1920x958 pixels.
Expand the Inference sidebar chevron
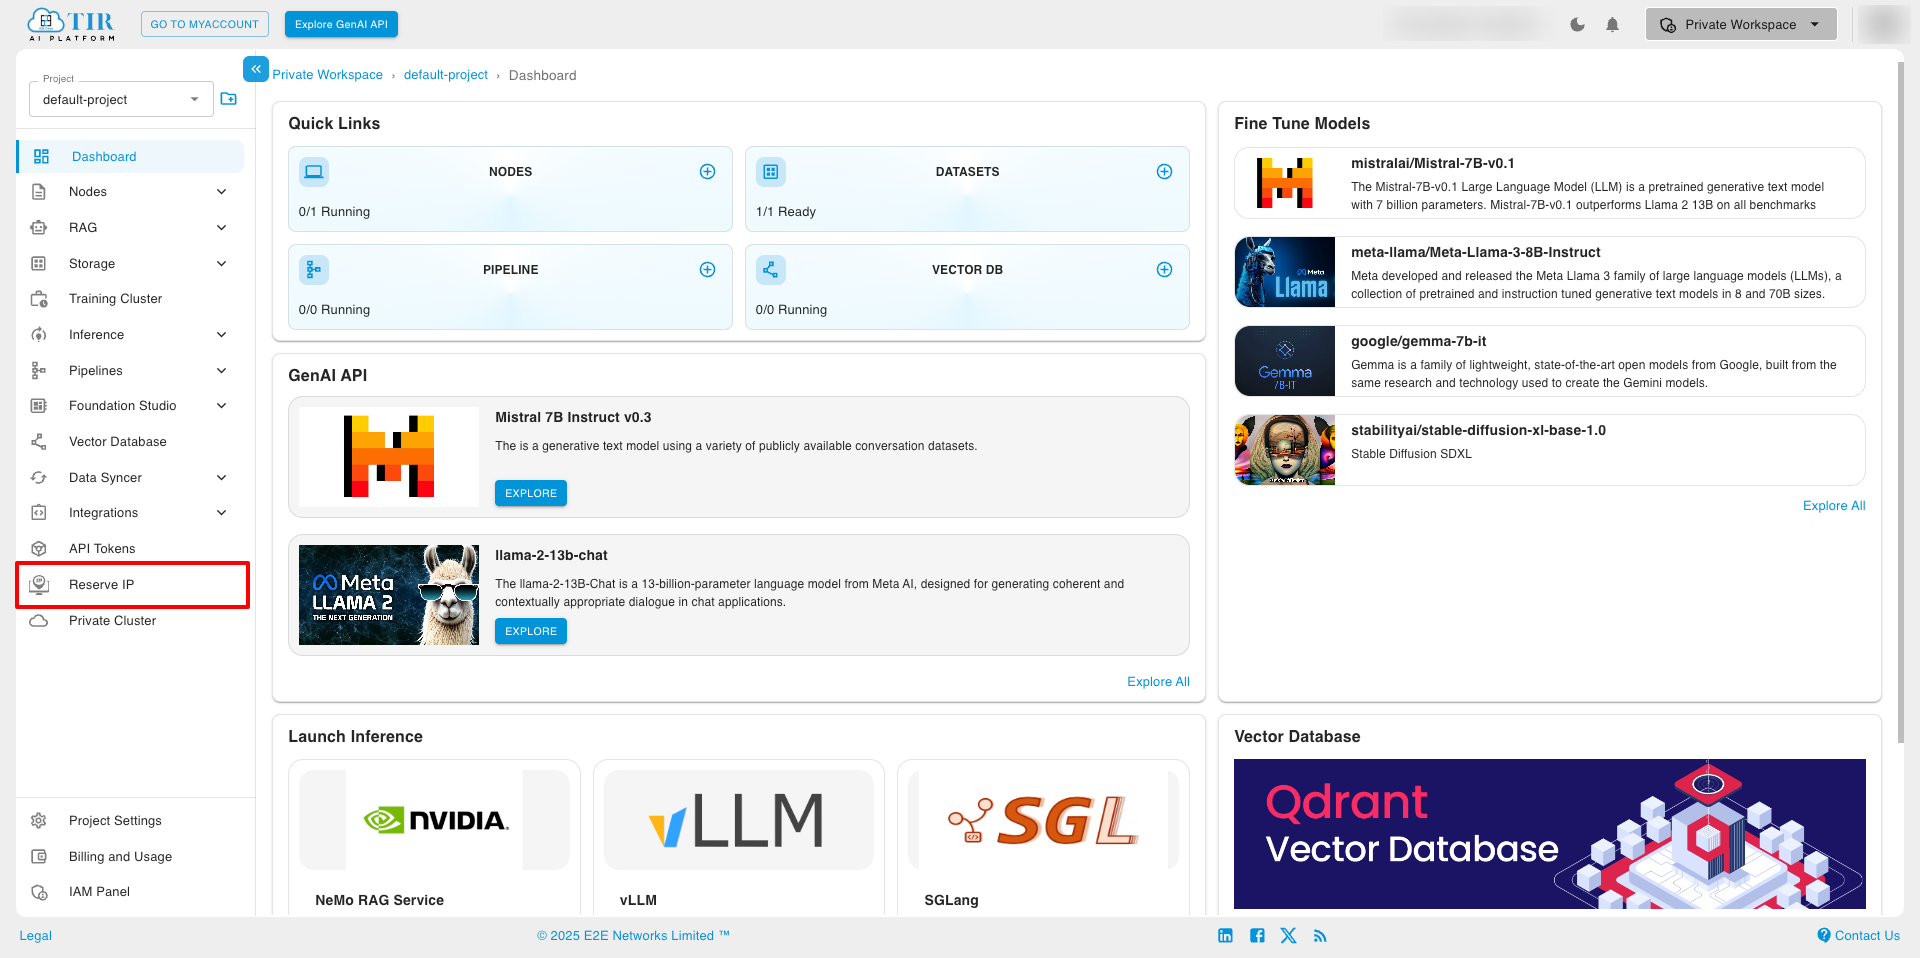tap(222, 335)
